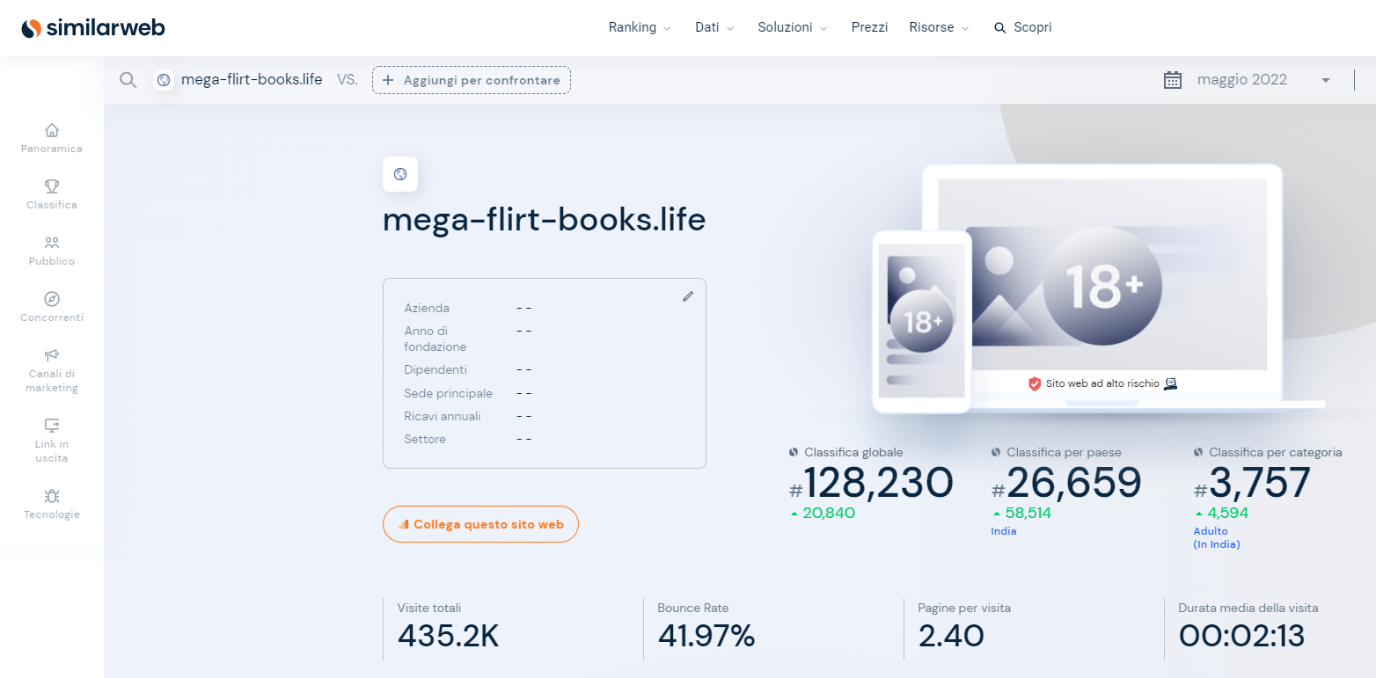
Task: Open Canali di marketing in the sidebar
Action: click(x=52, y=370)
